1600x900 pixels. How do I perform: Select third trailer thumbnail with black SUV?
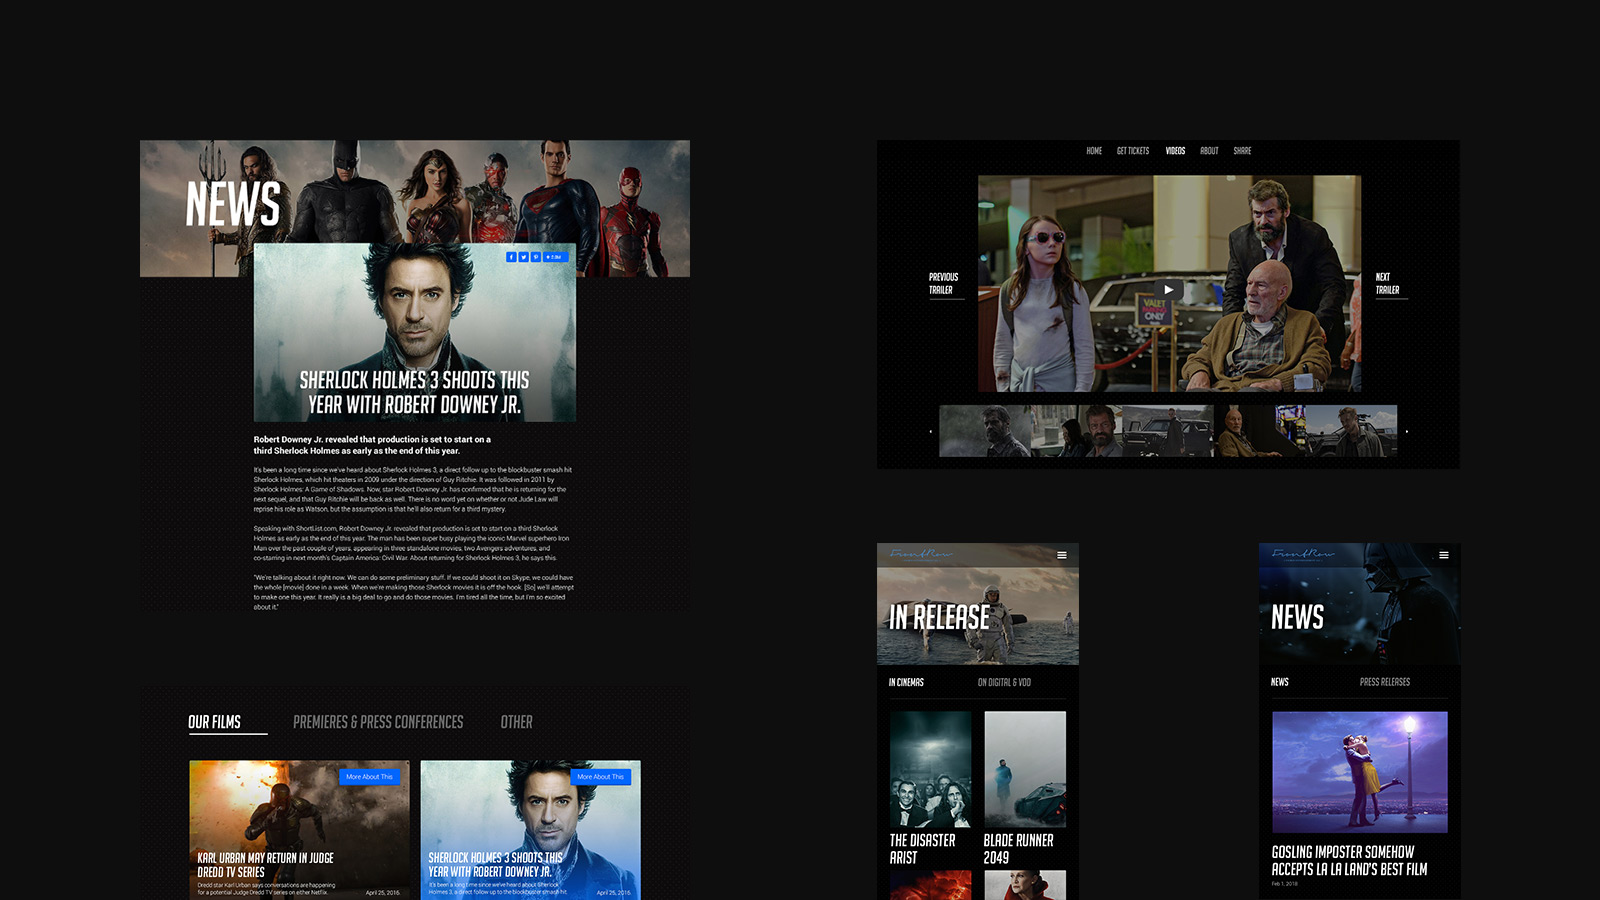[x=1168, y=431]
